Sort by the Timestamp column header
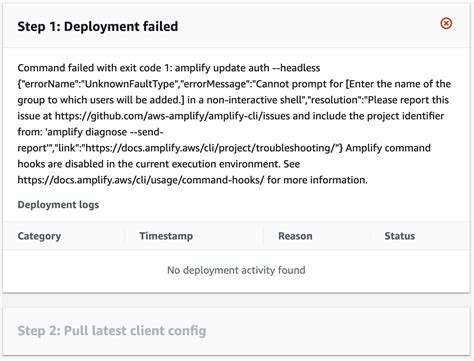This screenshot has width=474, height=361. [166, 236]
